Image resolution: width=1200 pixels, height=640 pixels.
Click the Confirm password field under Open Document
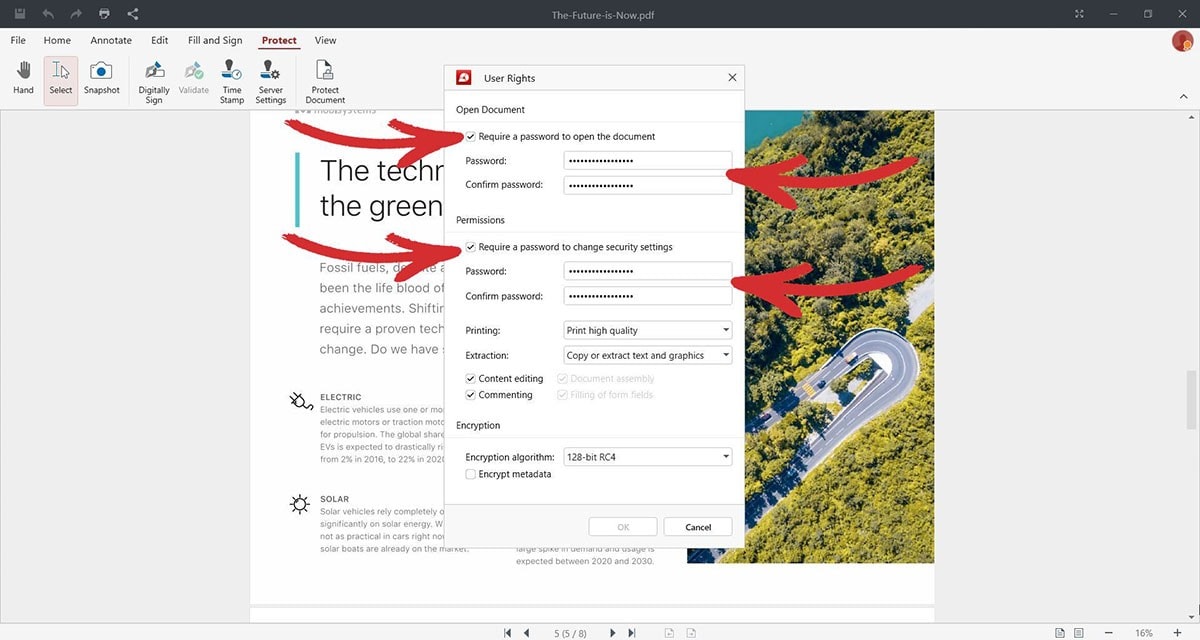pos(647,184)
